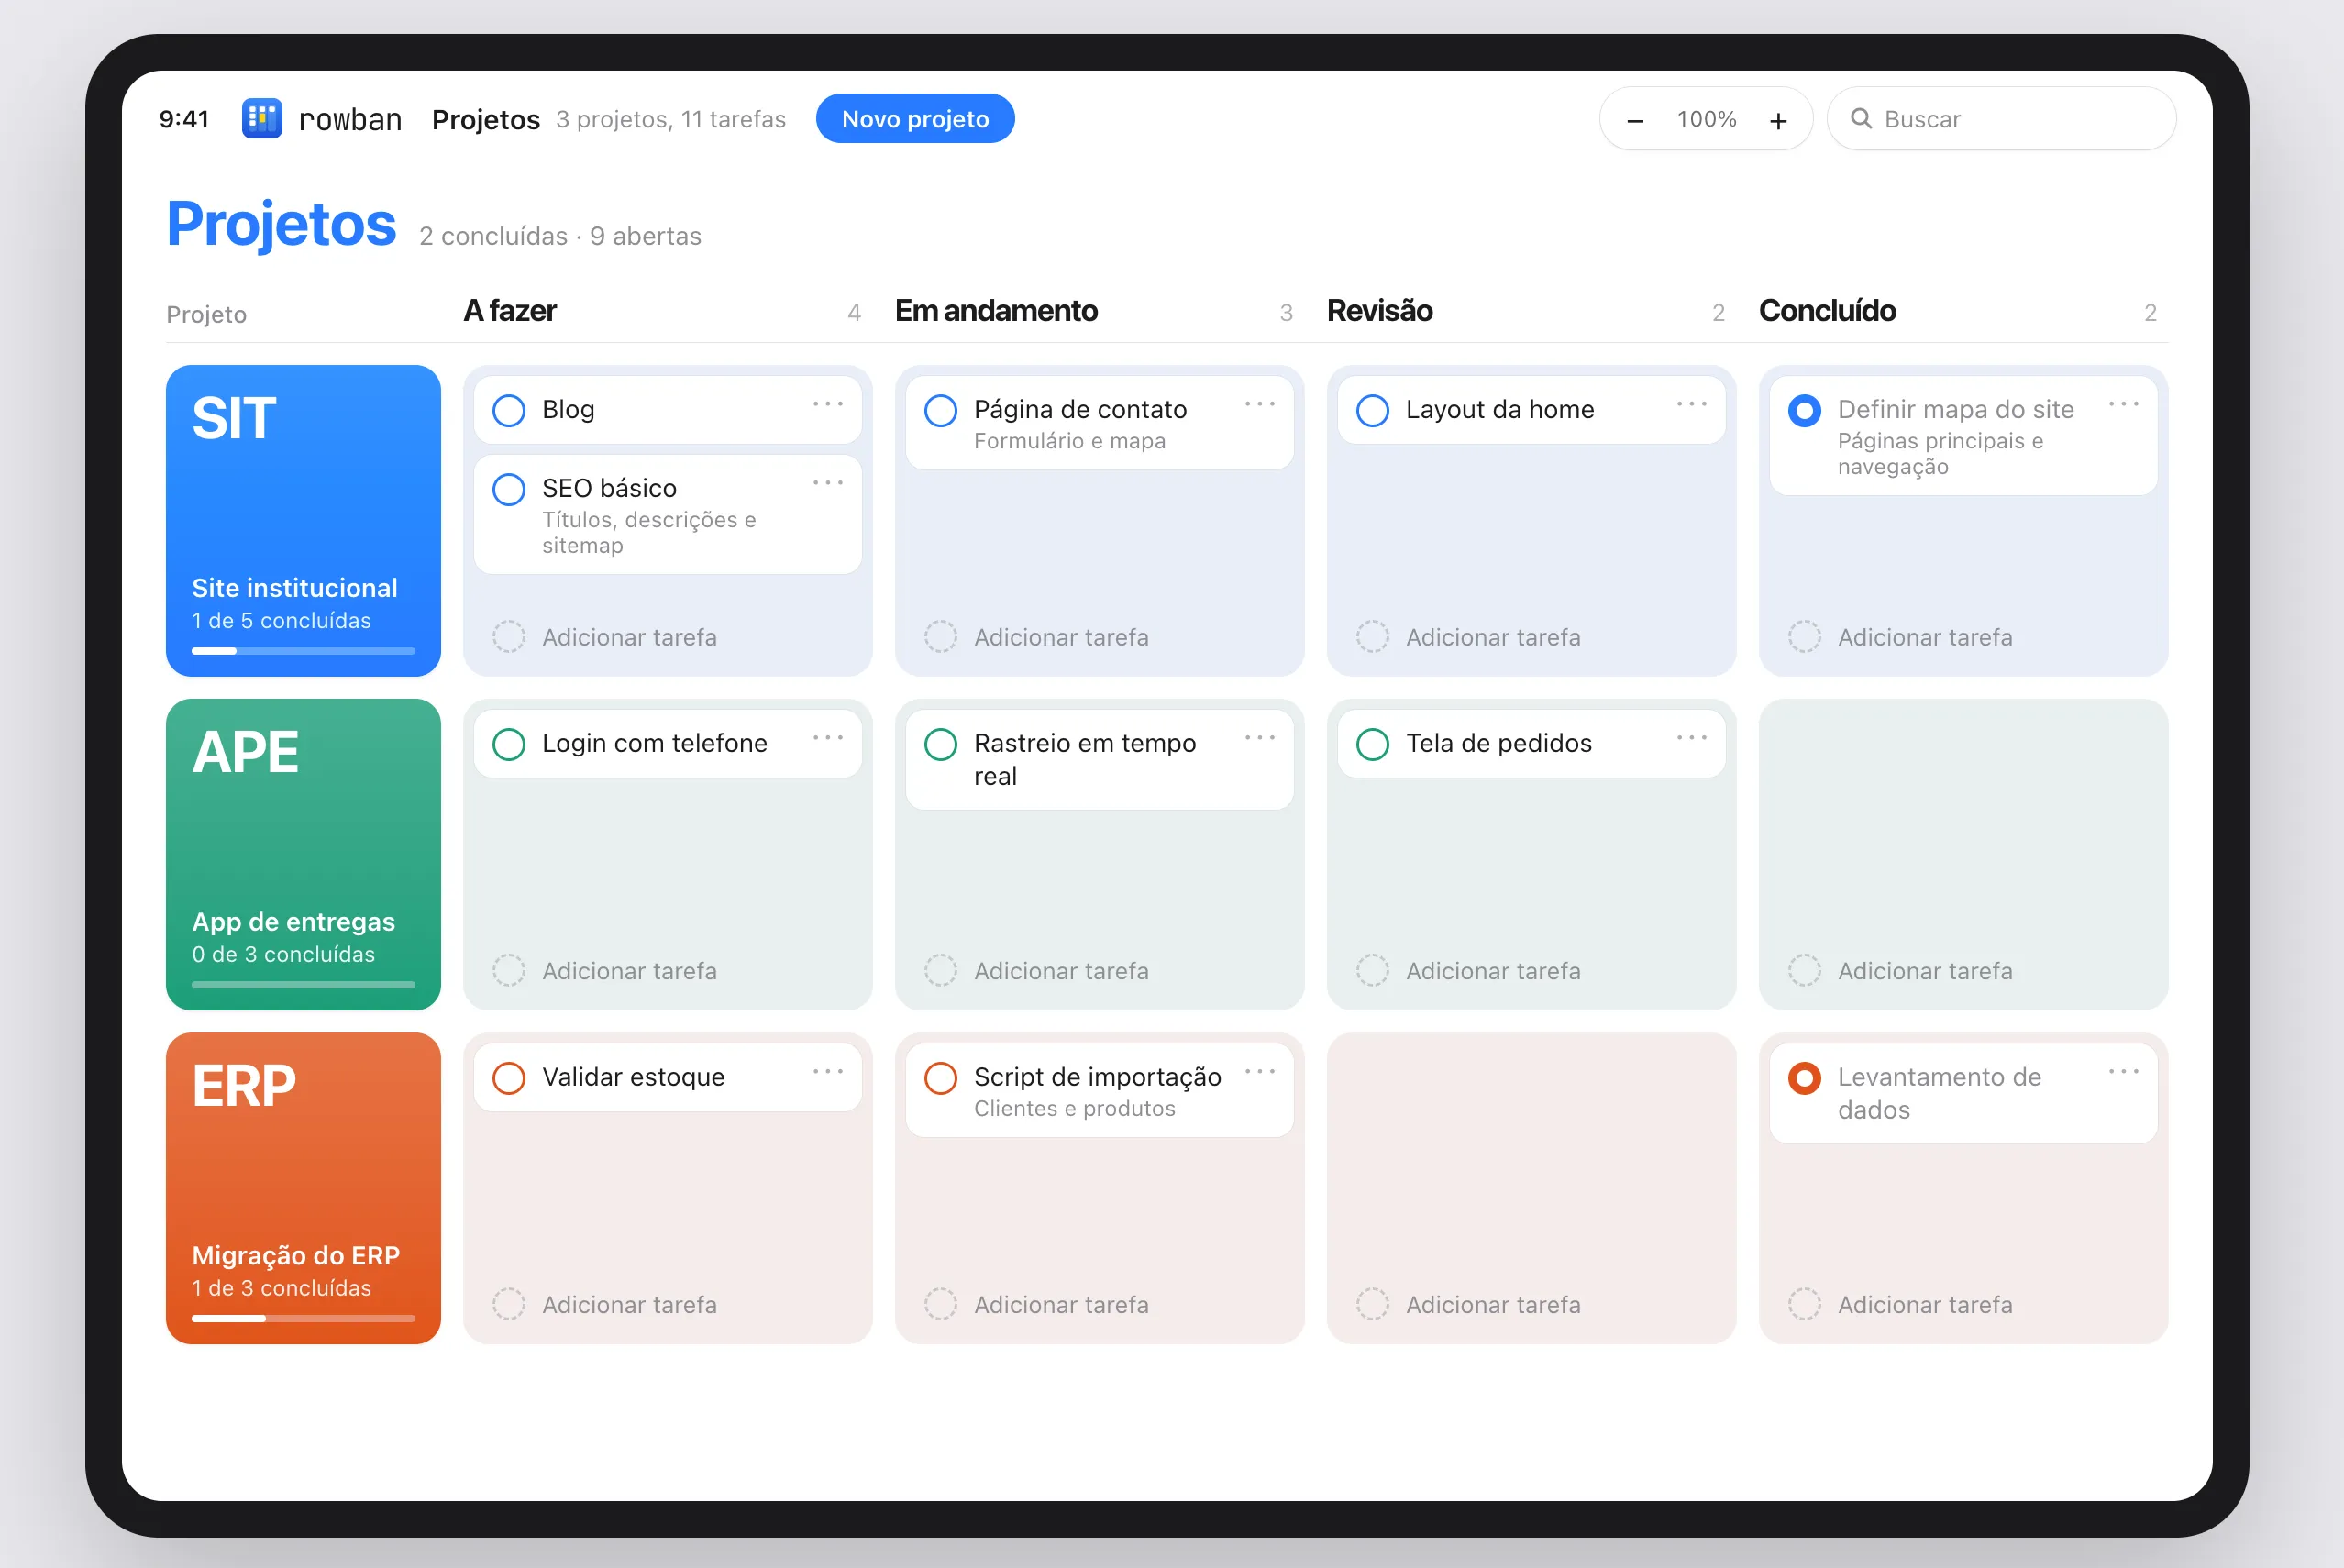This screenshot has height=1568, width=2344.
Task: Uncheck Levantamento de dados task
Action: pyautogui.click(x=1805, y=1078)
